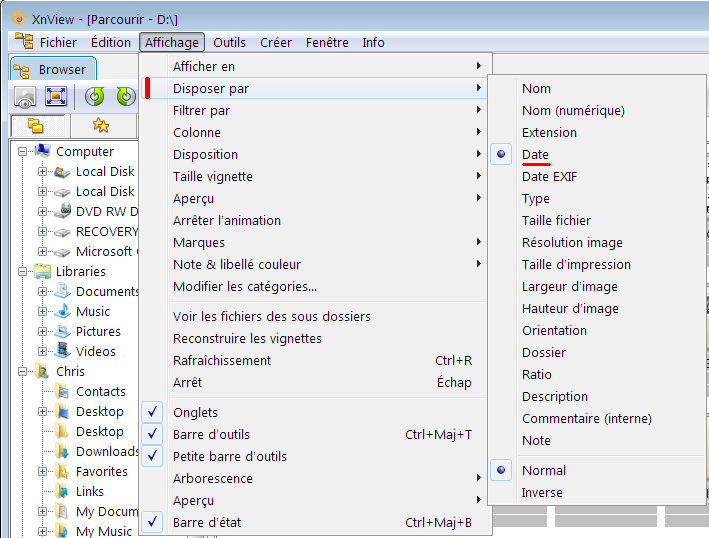Collapse the Libraries tree node
The image size is (709, 538).
[22, 271]
